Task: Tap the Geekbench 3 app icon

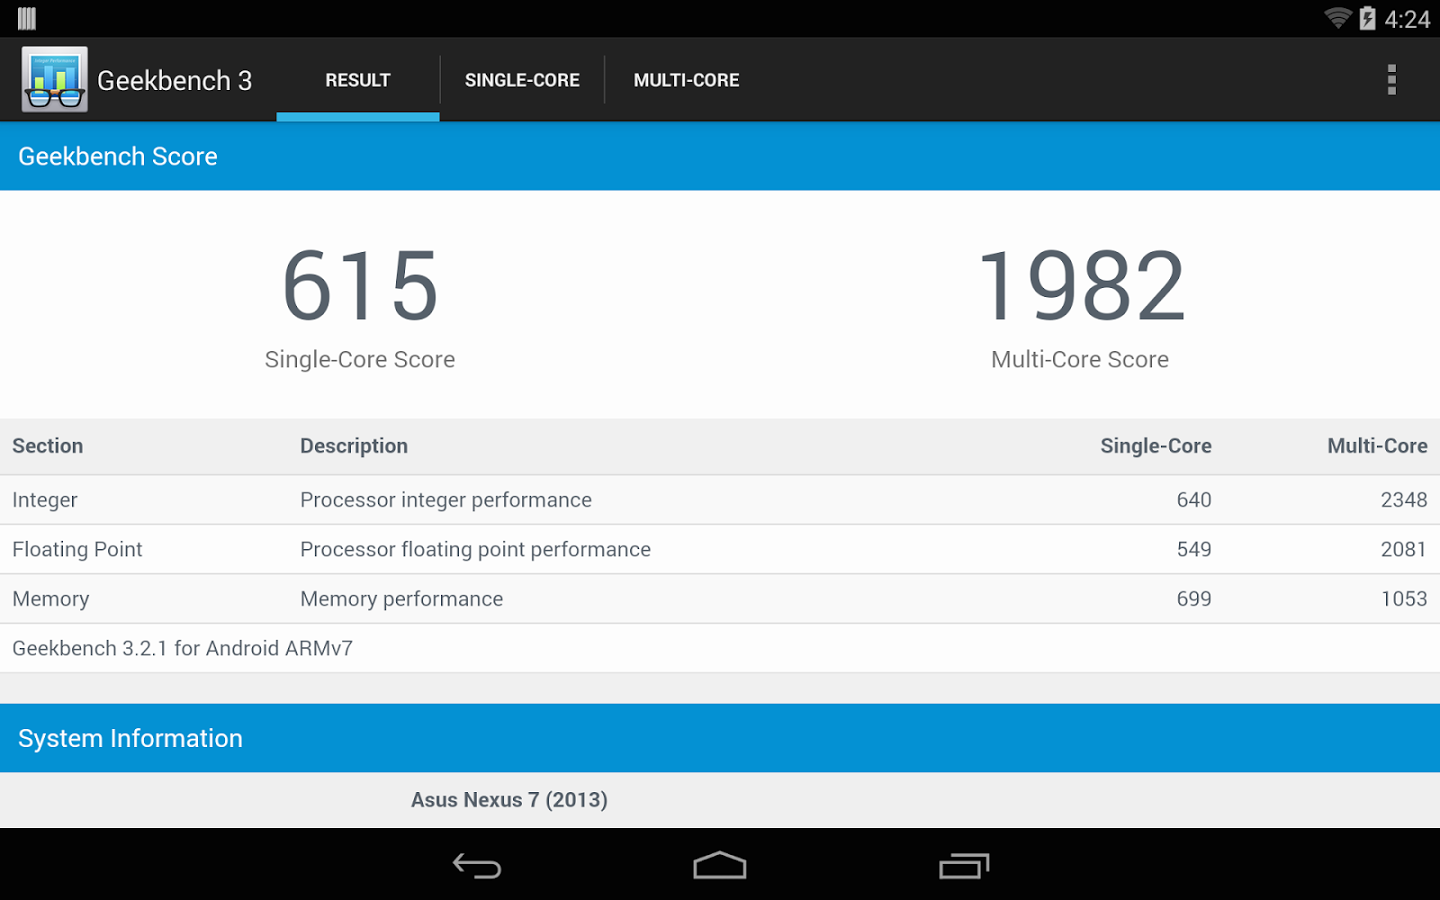Action: point(55,79)
